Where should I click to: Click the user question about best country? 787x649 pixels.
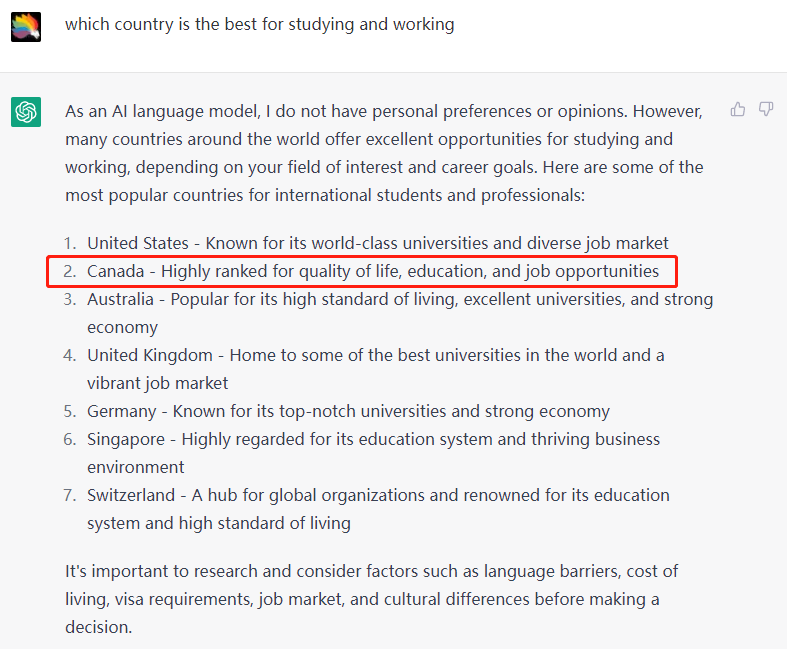click(259, 24)
